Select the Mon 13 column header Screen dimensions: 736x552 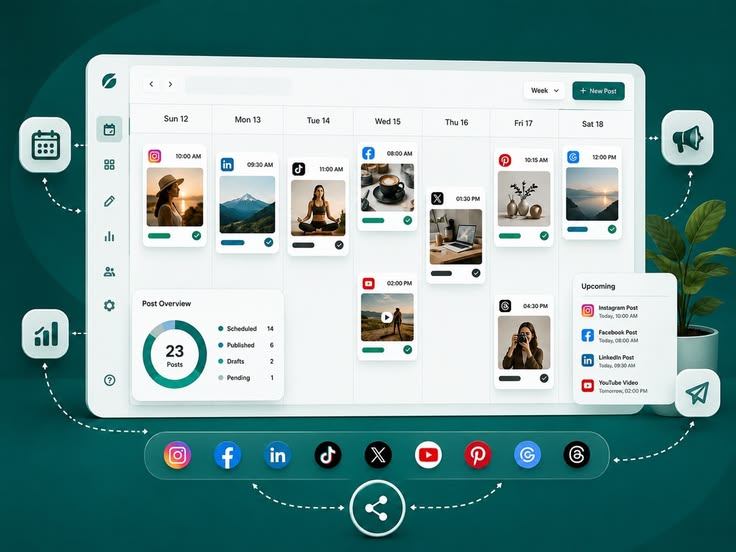coord(247,120)
